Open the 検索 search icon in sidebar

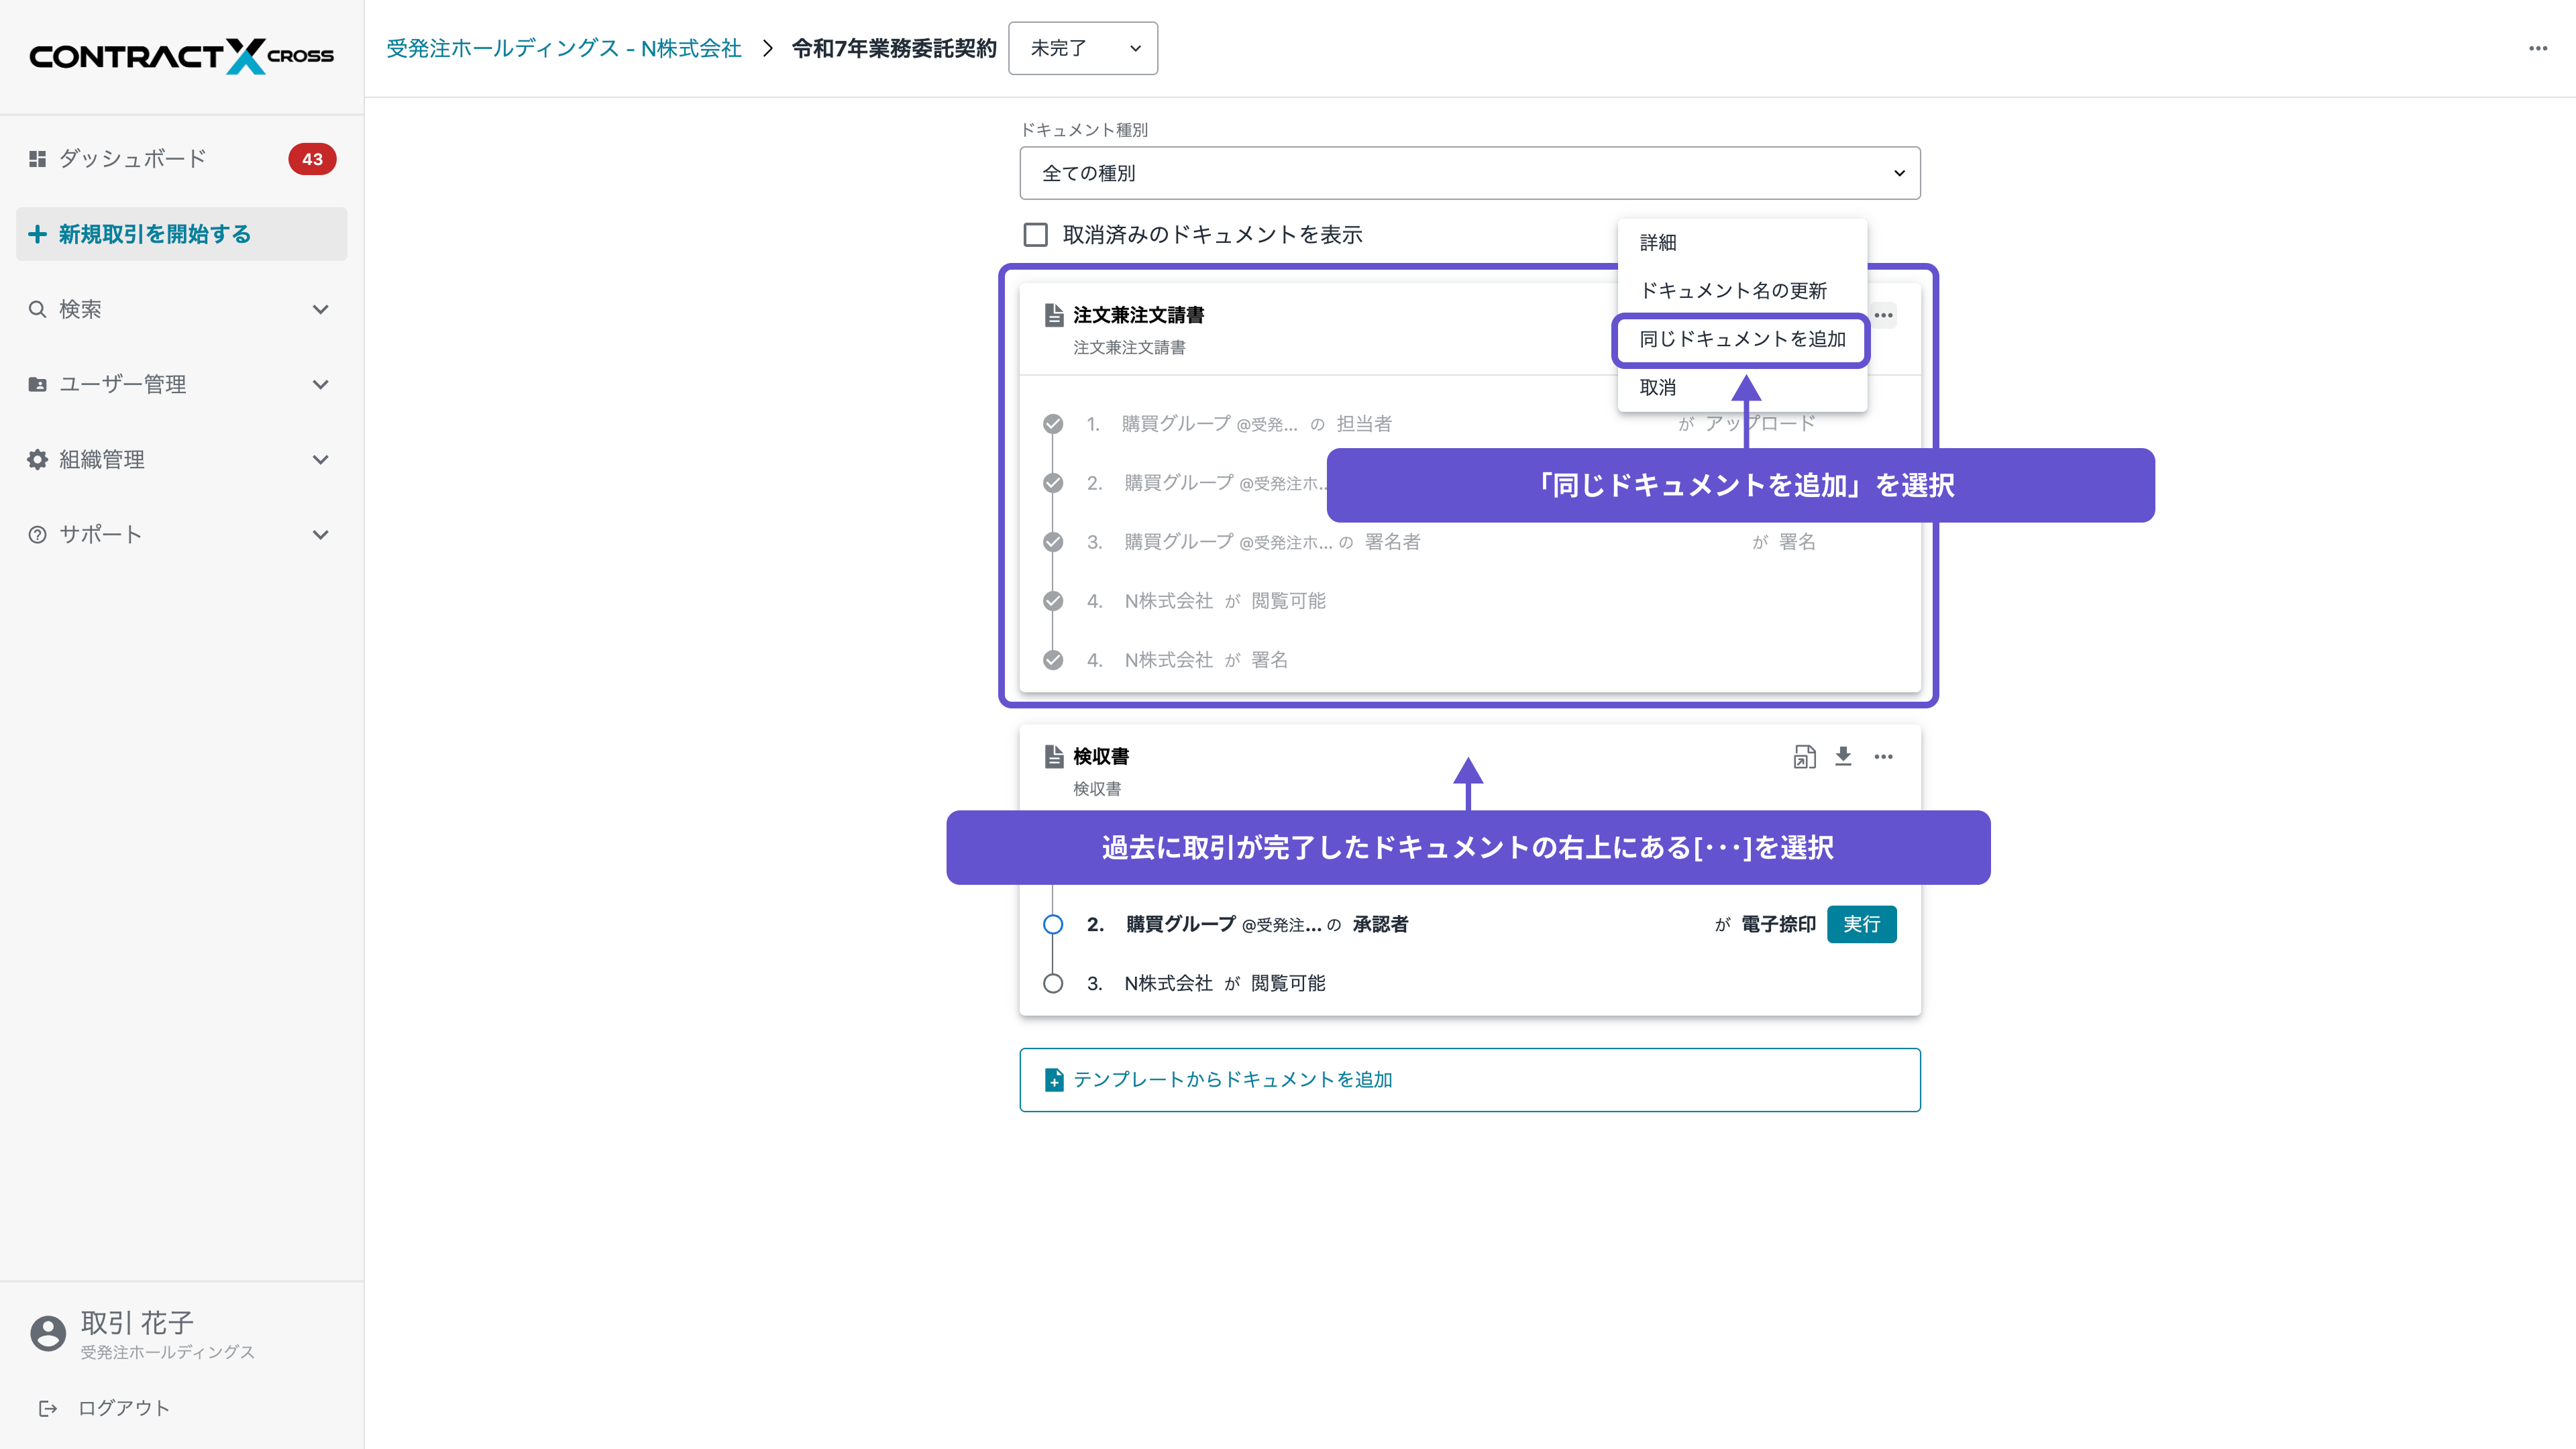pyautogui.click(x=37, y=309)
